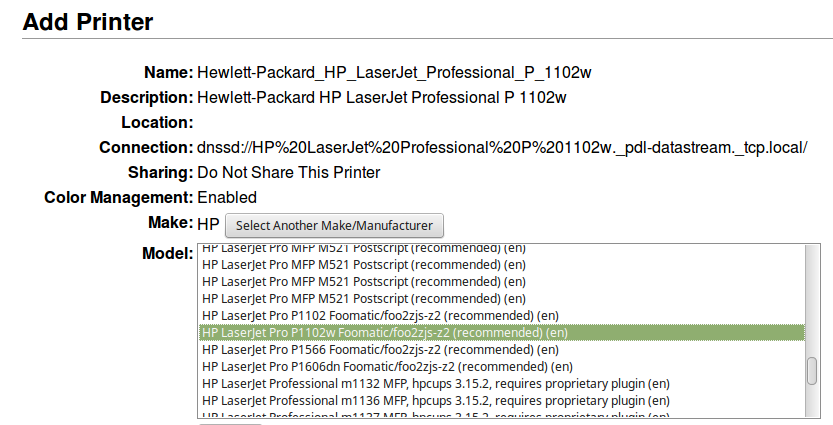Click the dnssd connection URI text
This screenshot has height=425, width=833.
(502, 147)
